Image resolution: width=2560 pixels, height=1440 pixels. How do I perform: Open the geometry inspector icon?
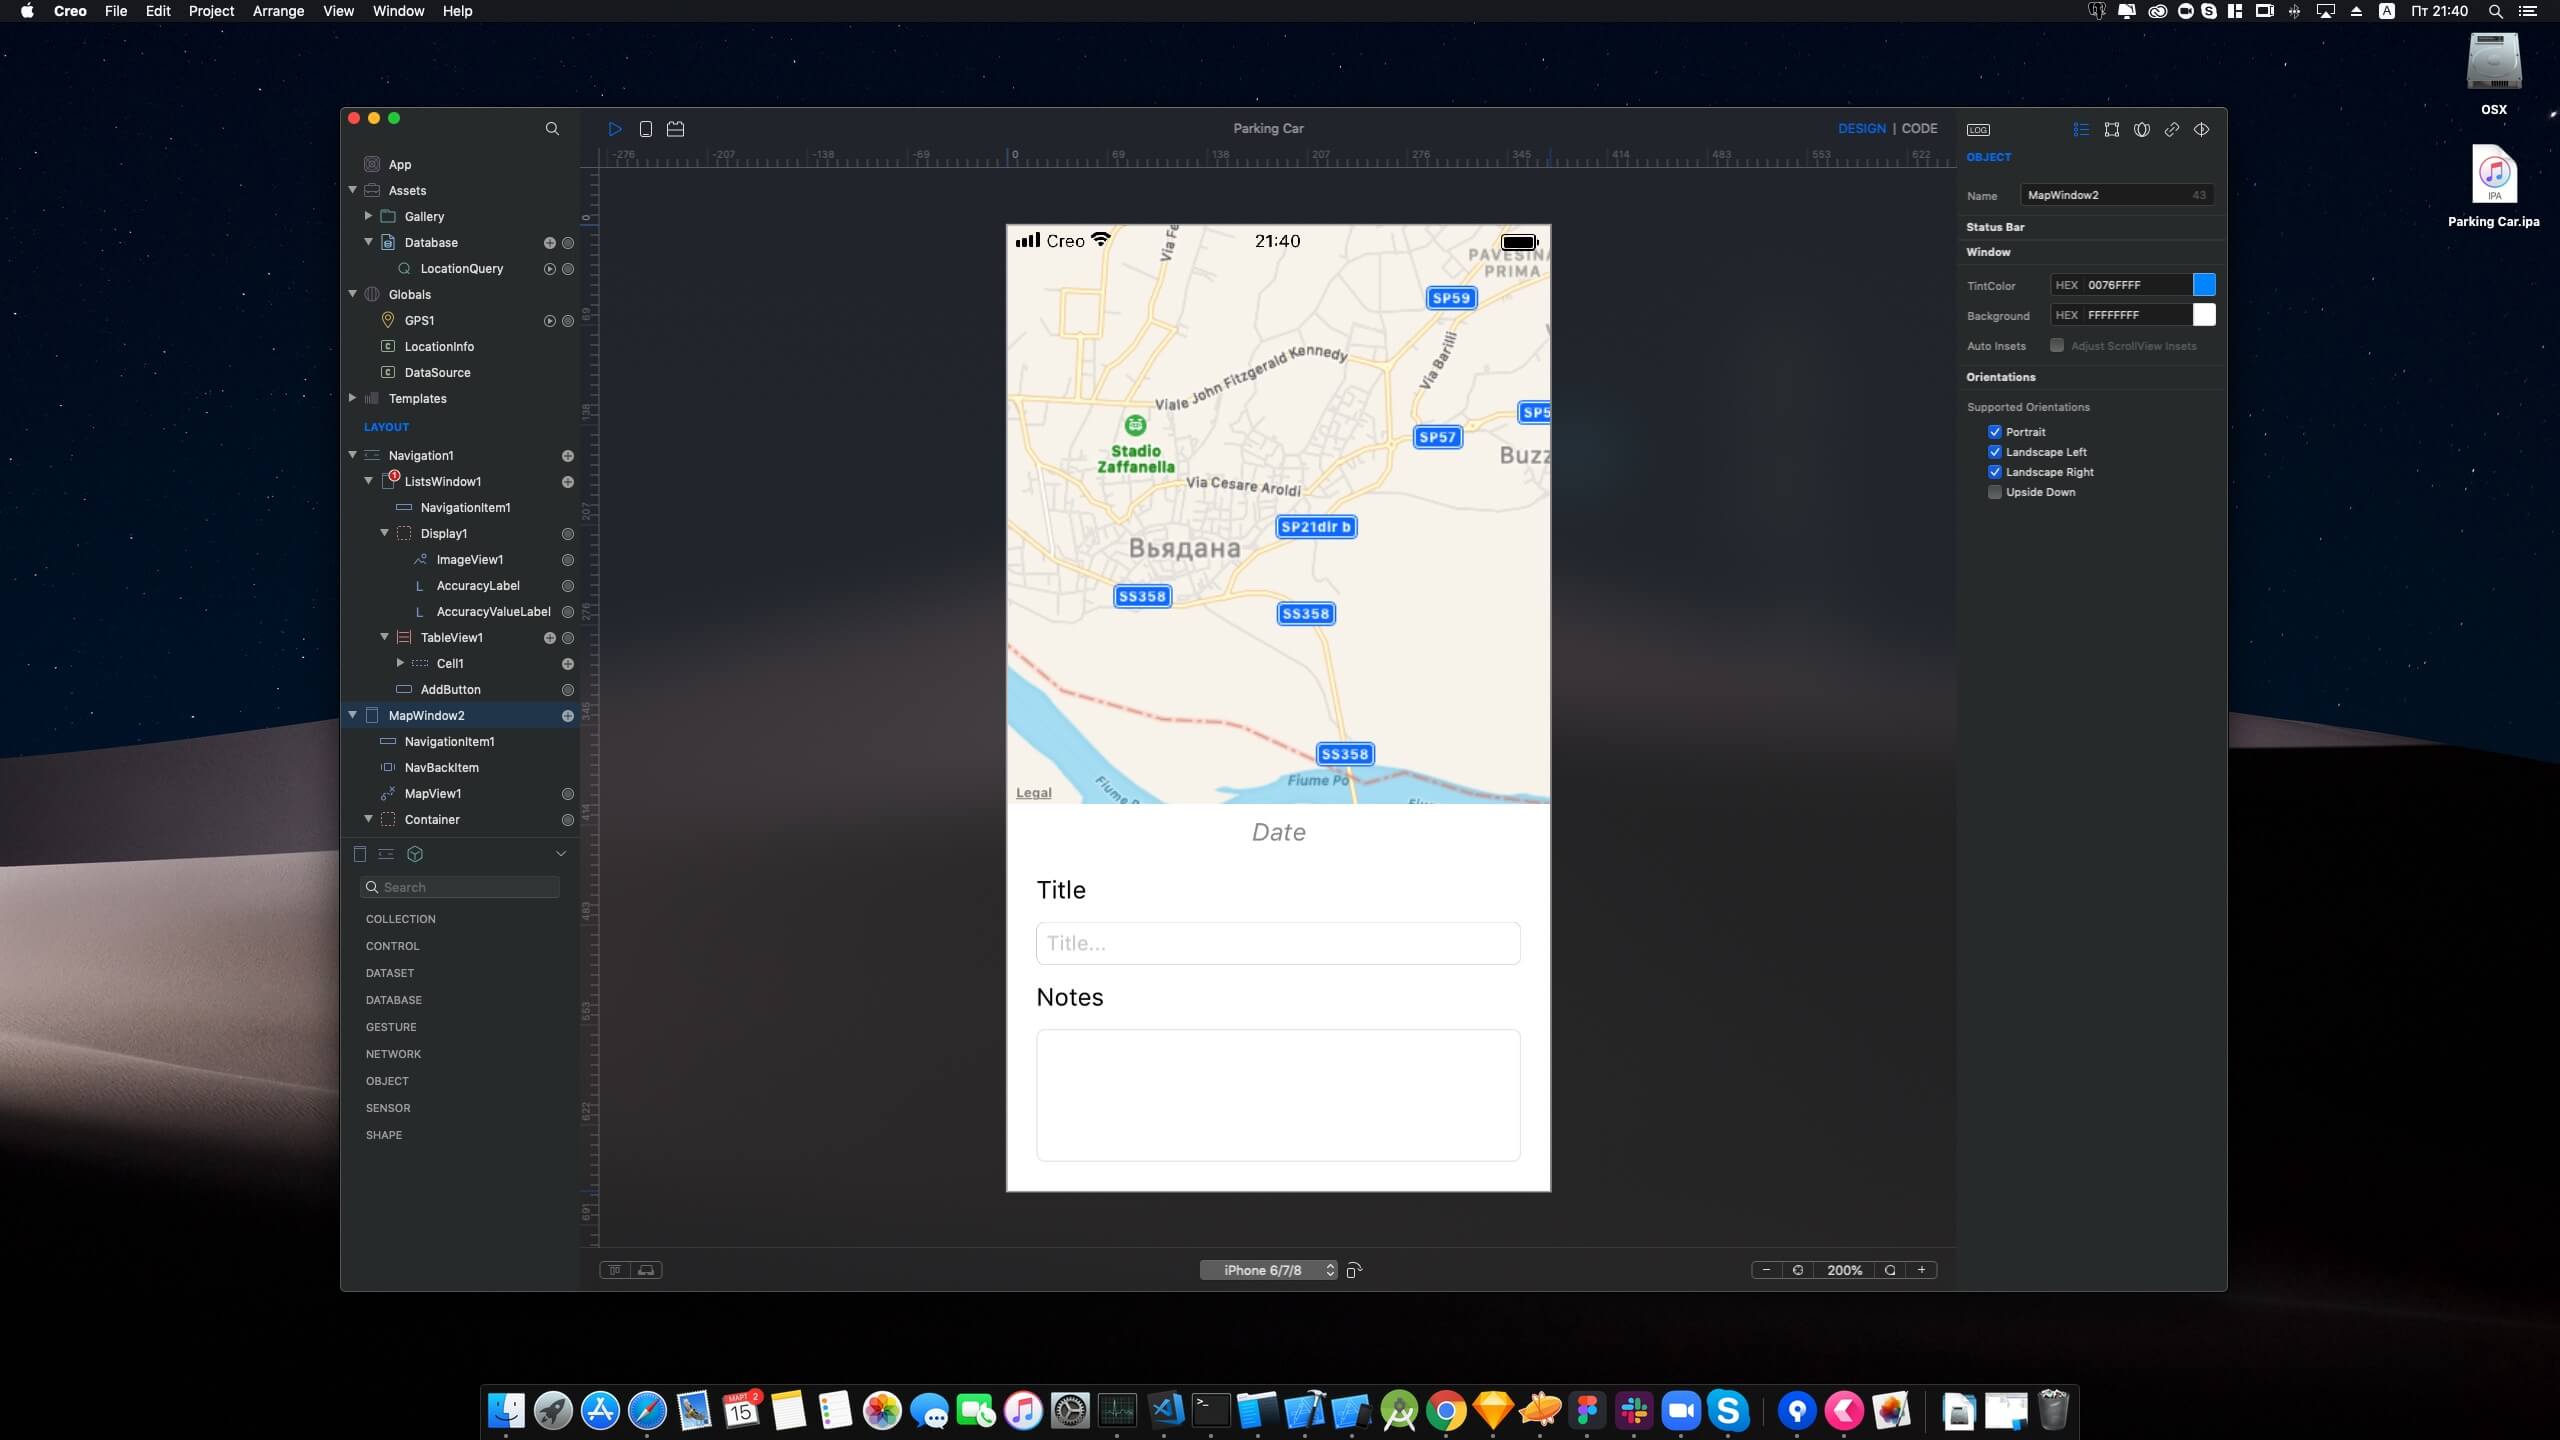tap(2111, 130)
